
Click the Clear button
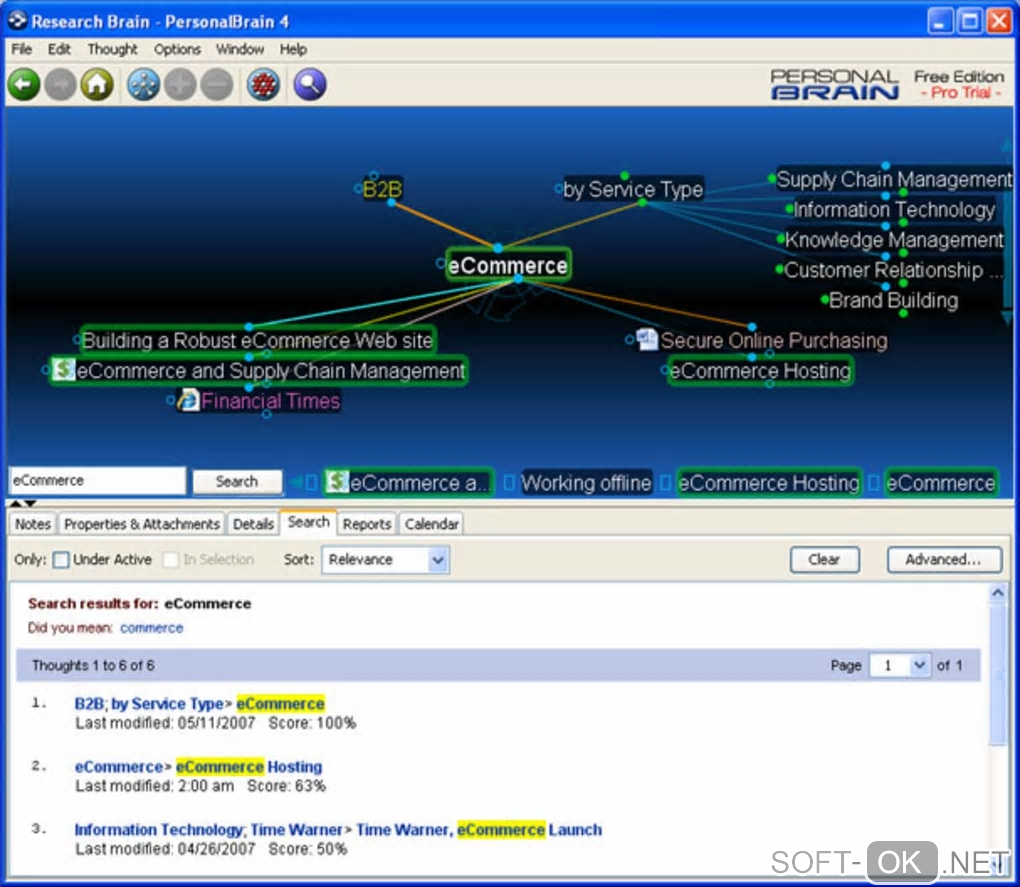(824, 560)
